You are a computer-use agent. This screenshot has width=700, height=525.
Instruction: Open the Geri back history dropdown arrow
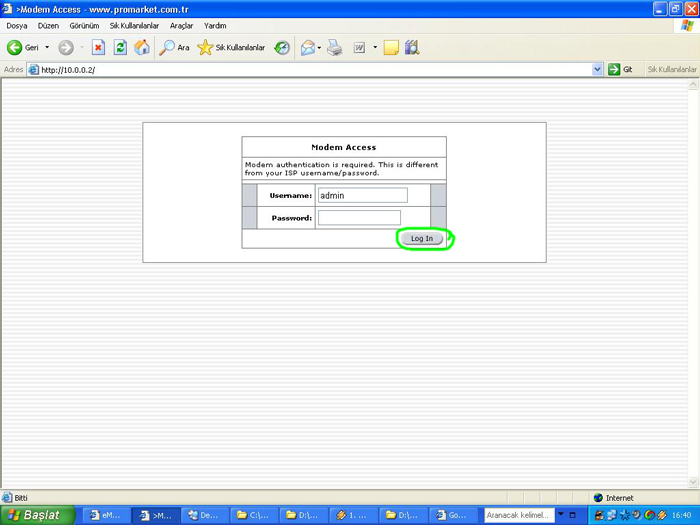coord(47,47)
